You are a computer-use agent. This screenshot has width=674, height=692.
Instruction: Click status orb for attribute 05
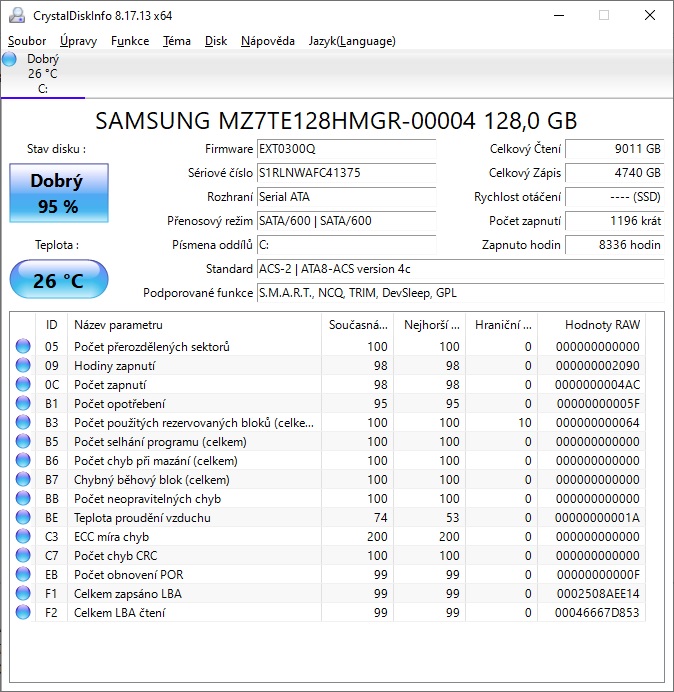point(23,346)
